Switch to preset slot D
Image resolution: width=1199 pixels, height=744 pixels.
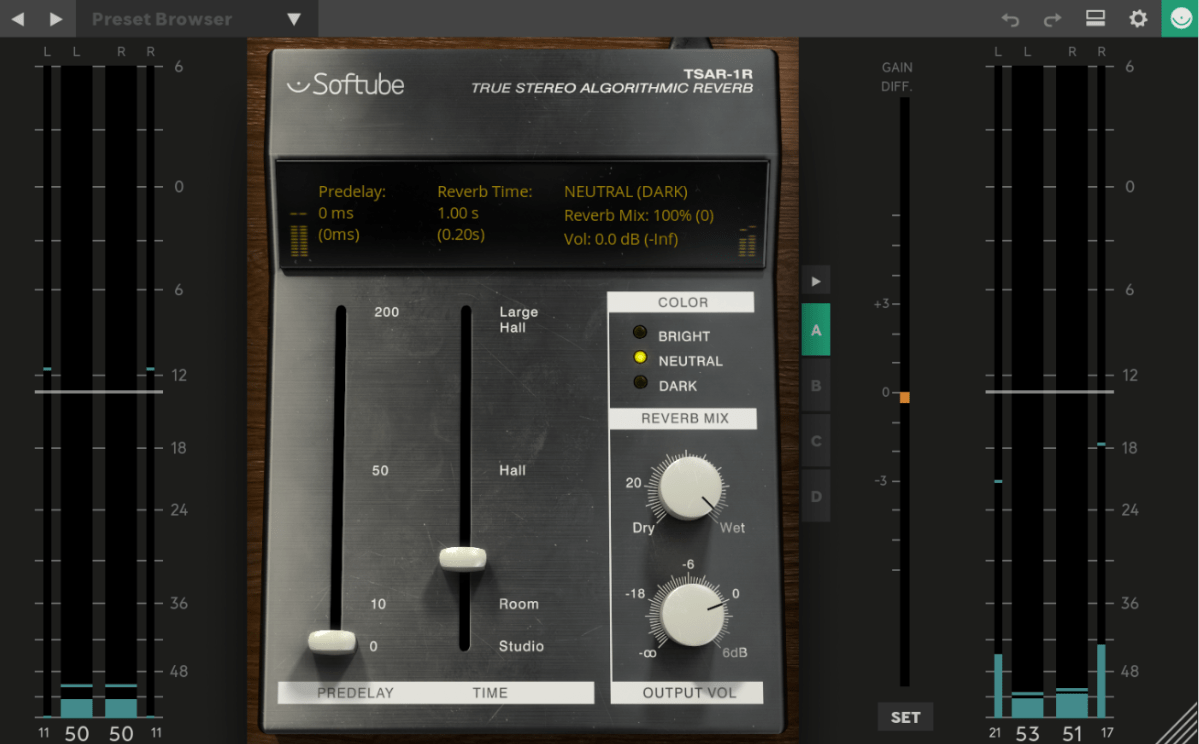(816, 496)
